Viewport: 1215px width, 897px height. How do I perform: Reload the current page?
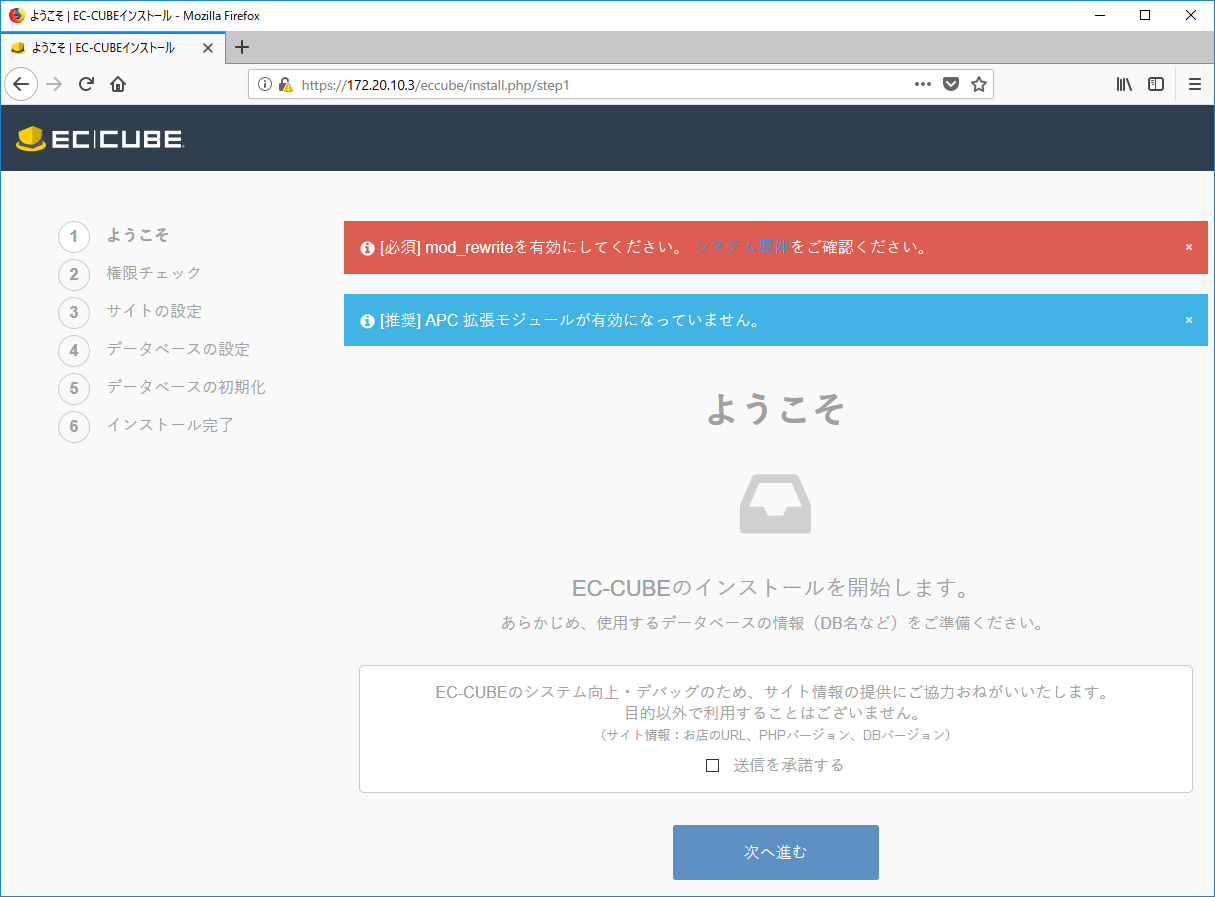(x=86, y=84)
